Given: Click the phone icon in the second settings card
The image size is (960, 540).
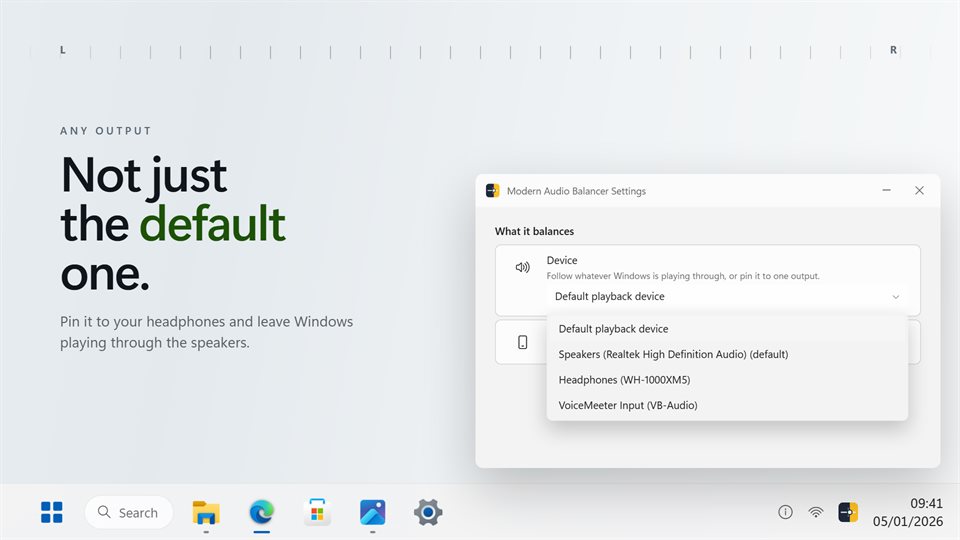Looking at the screenshot, I should pyautogui.click(x=522, y=342).
